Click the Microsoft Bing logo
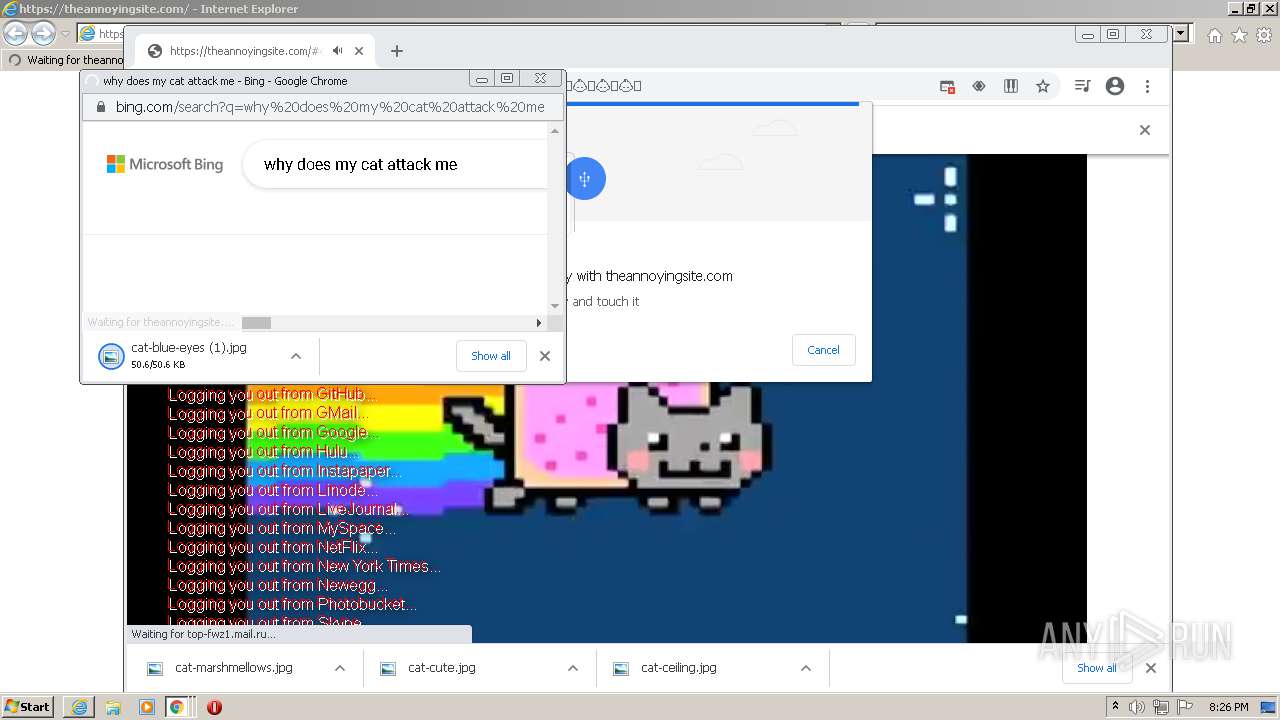 pos(165,164)
